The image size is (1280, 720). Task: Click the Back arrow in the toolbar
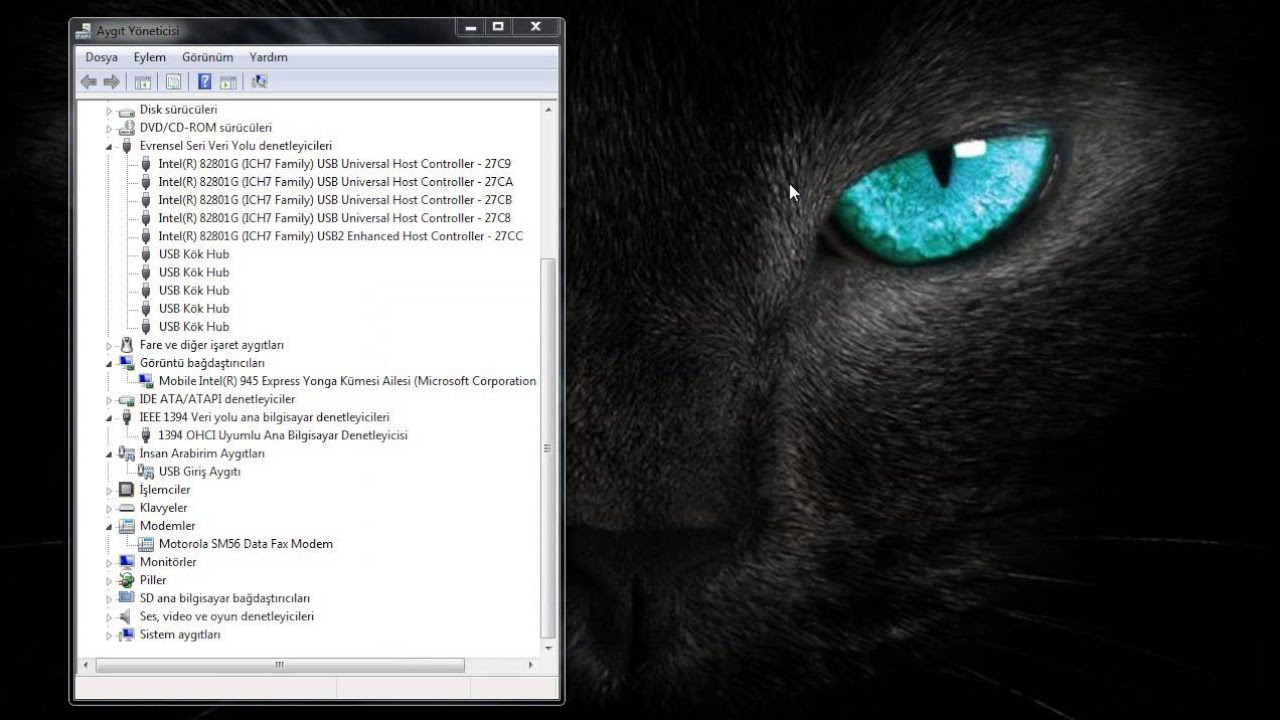point(89,82)
